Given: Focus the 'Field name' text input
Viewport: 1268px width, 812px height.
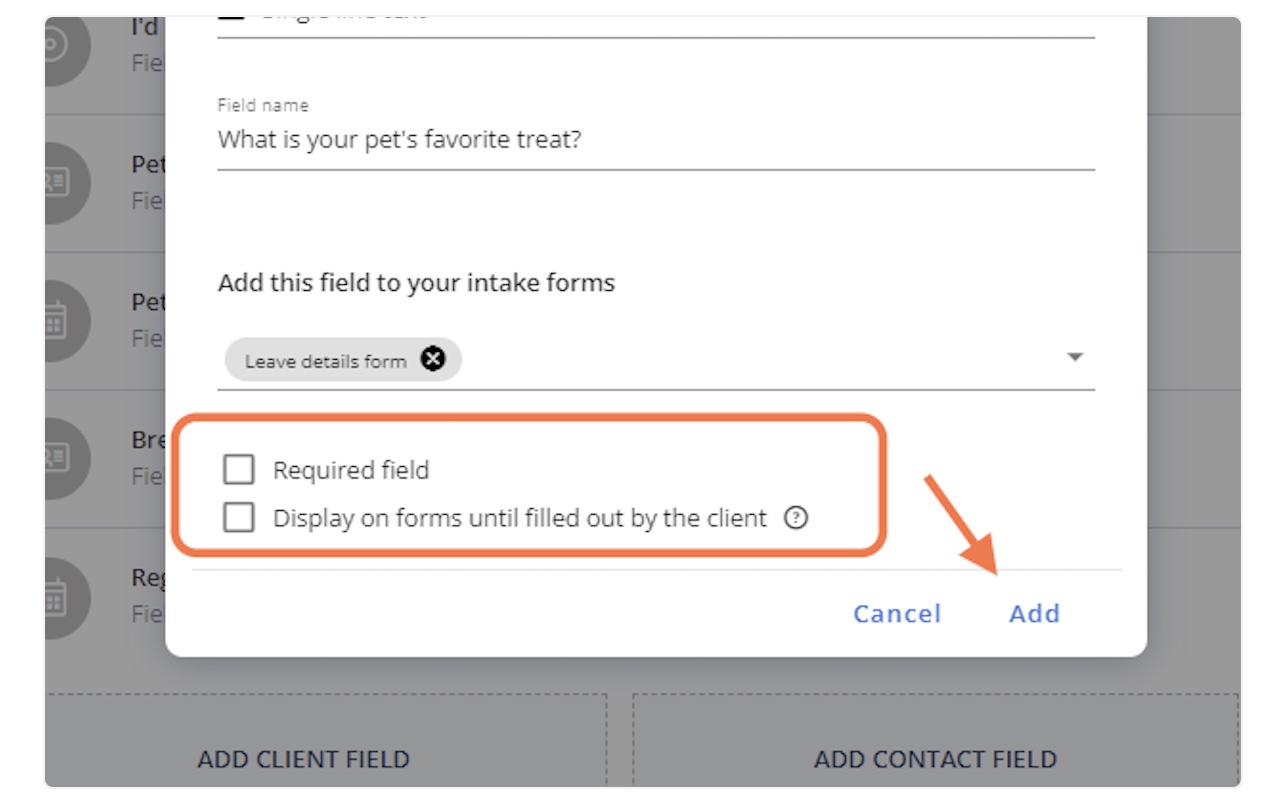Looking at the screenshot, I should point(655,140).
